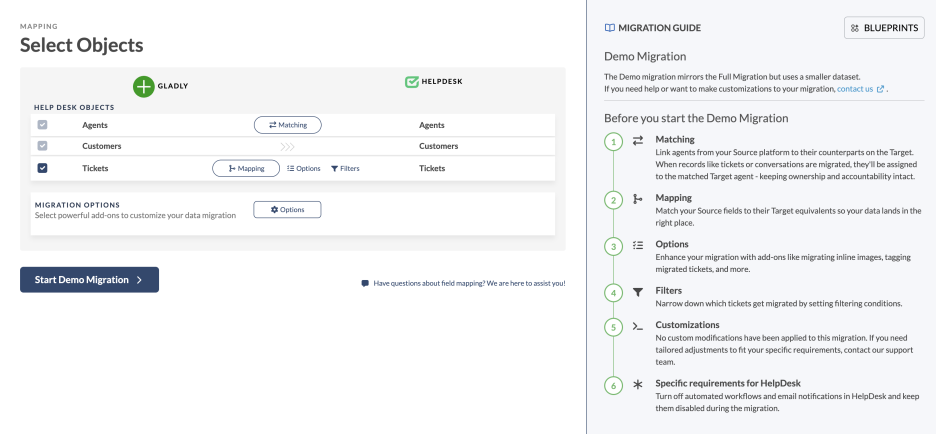Click the Demo Migration heading
Viewport: 936px width, 434px height.
[x=645, y=56]
